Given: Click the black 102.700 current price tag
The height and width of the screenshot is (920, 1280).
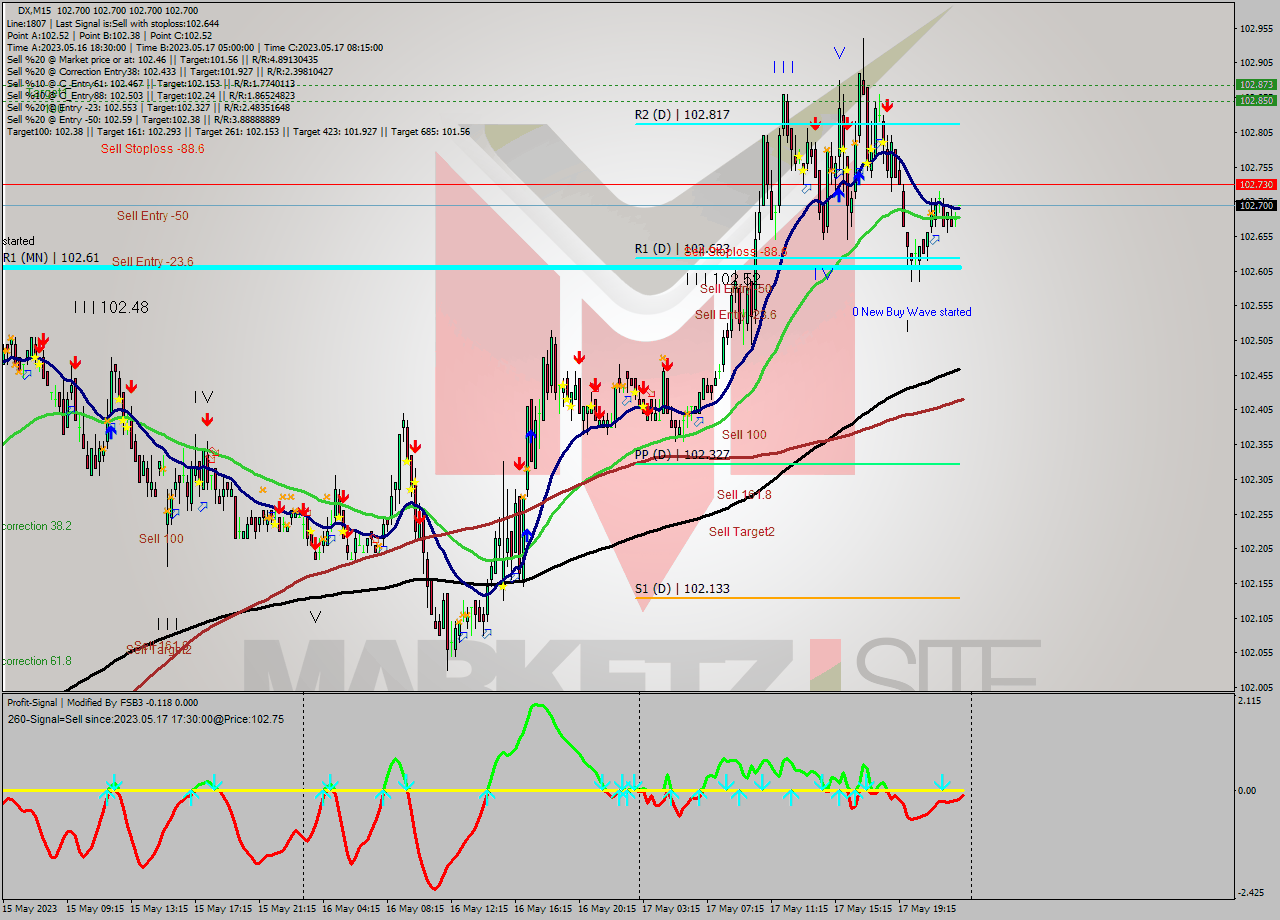Looking at the screenshot, I should pyautogui.click(x=1256, y=205).
